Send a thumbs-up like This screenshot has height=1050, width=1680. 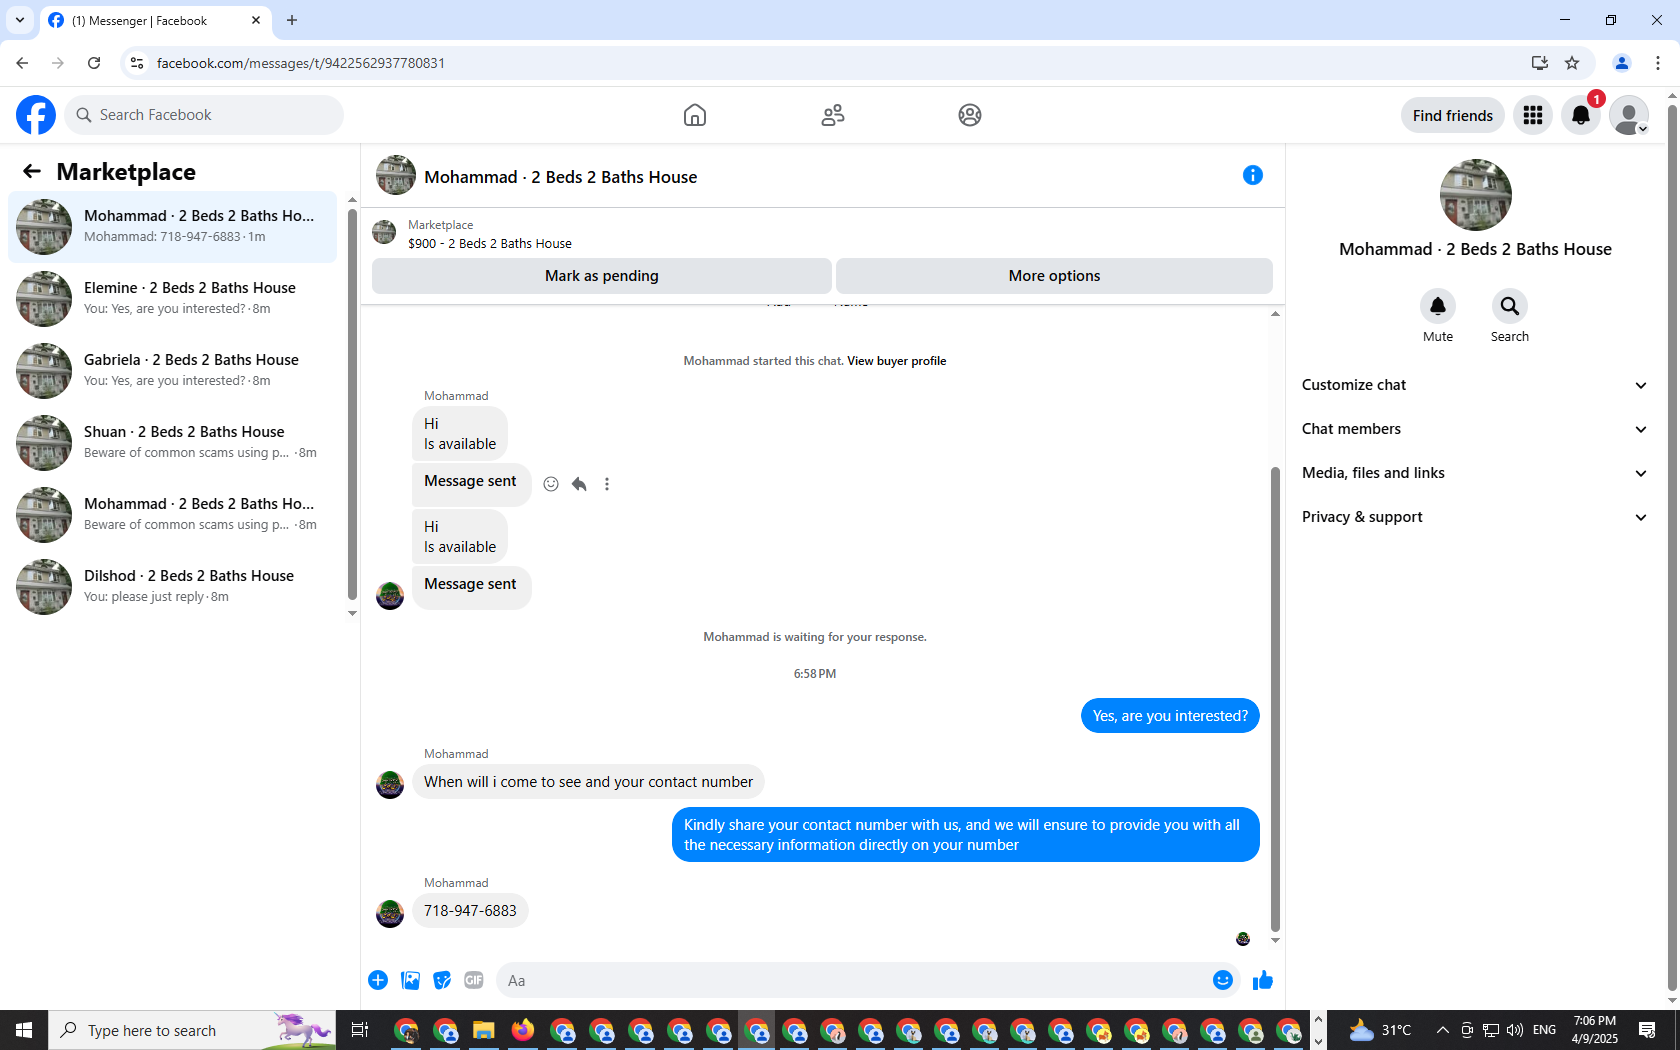[x=1263, y=980]
